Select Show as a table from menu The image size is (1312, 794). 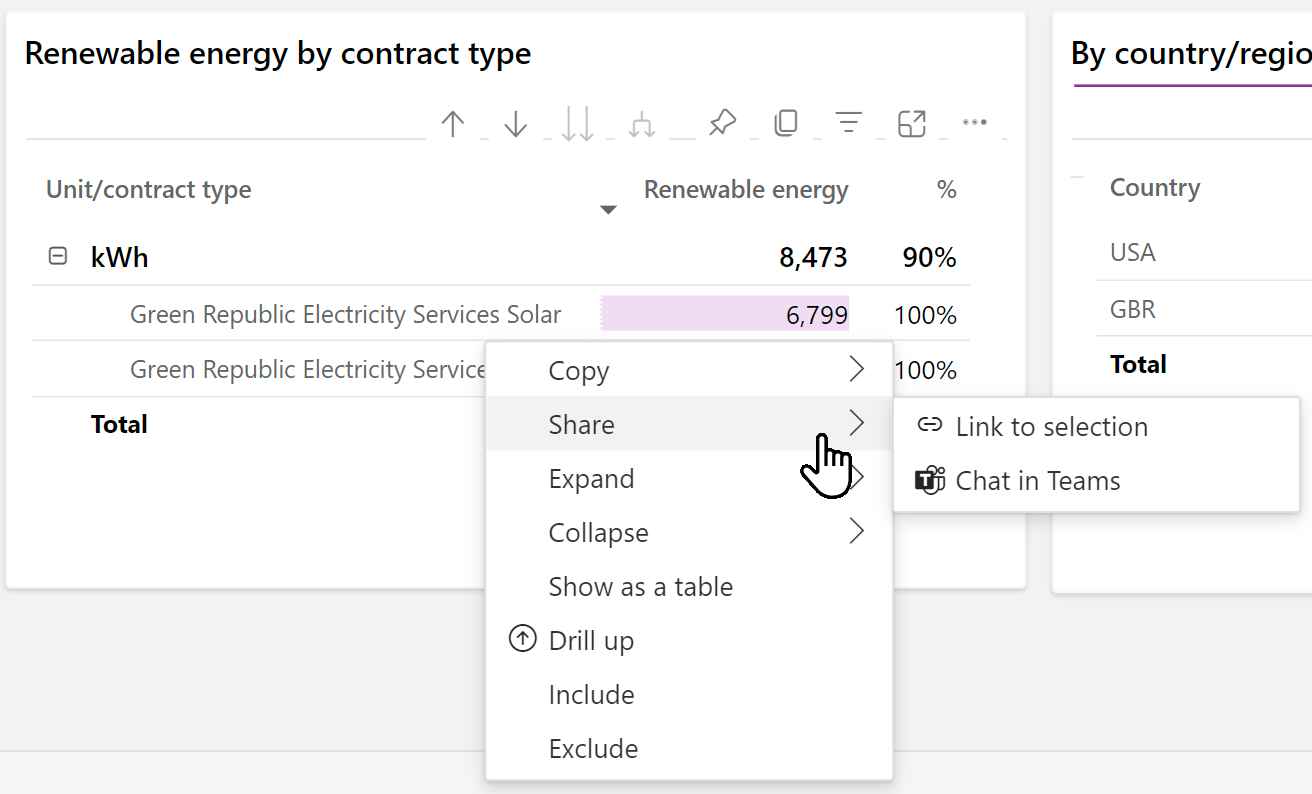point(641,587)
